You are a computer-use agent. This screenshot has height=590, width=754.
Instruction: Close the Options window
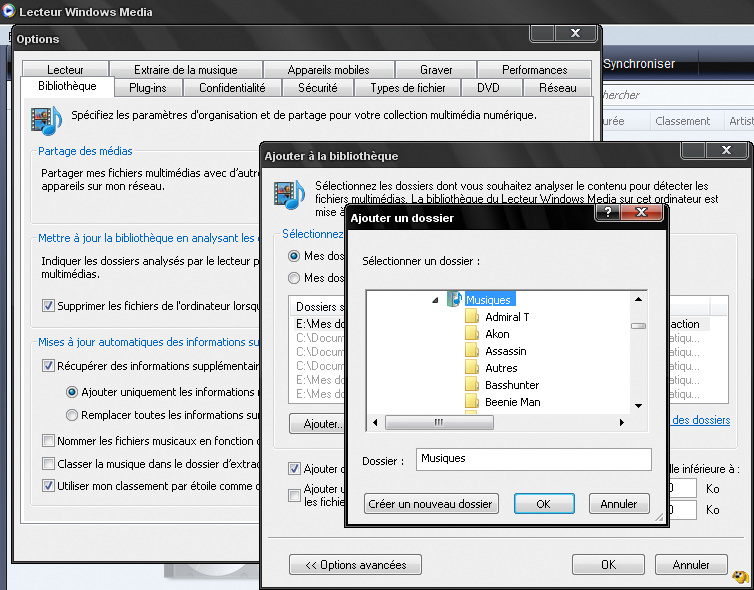[575, 33]
